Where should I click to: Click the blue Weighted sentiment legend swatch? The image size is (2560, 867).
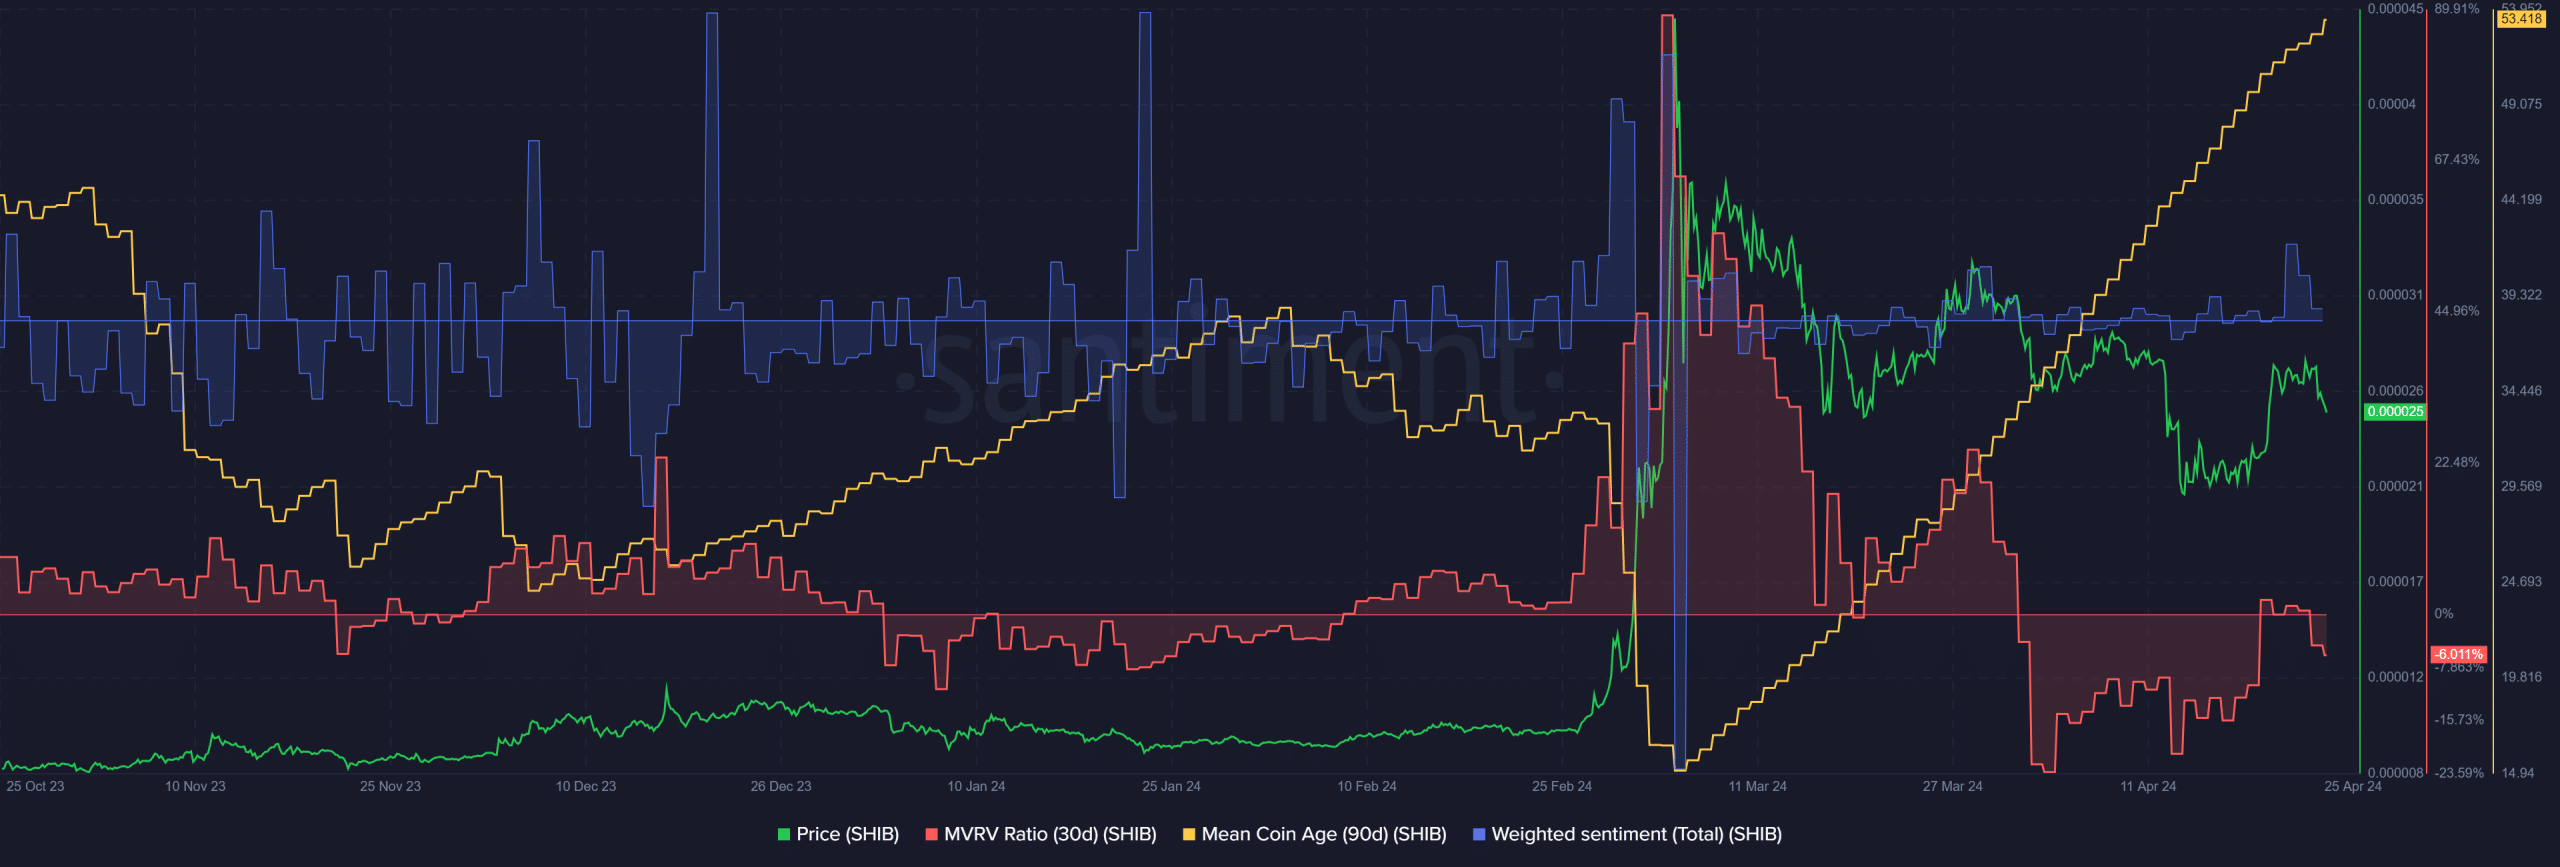point(1479,834)
